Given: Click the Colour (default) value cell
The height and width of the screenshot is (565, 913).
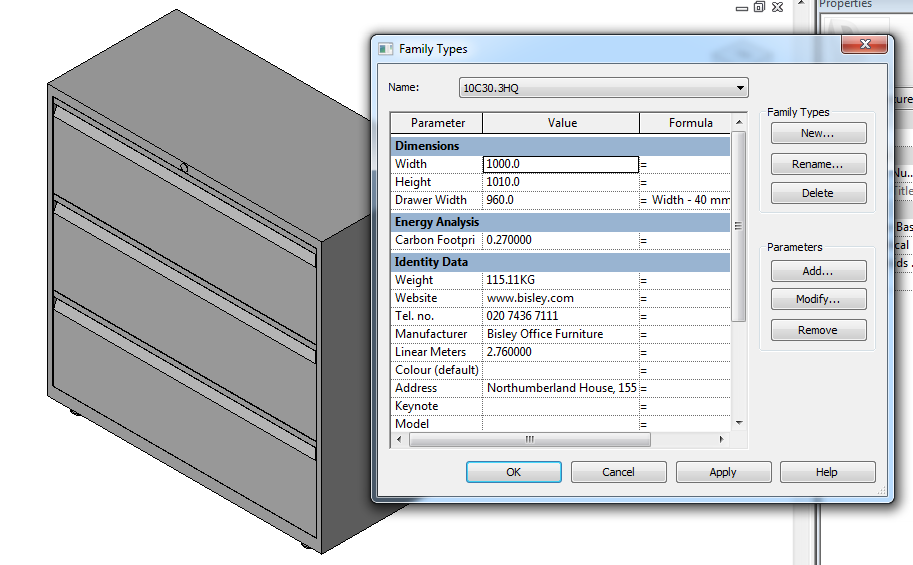Looking at the screenshot, I should coord(561,370).
